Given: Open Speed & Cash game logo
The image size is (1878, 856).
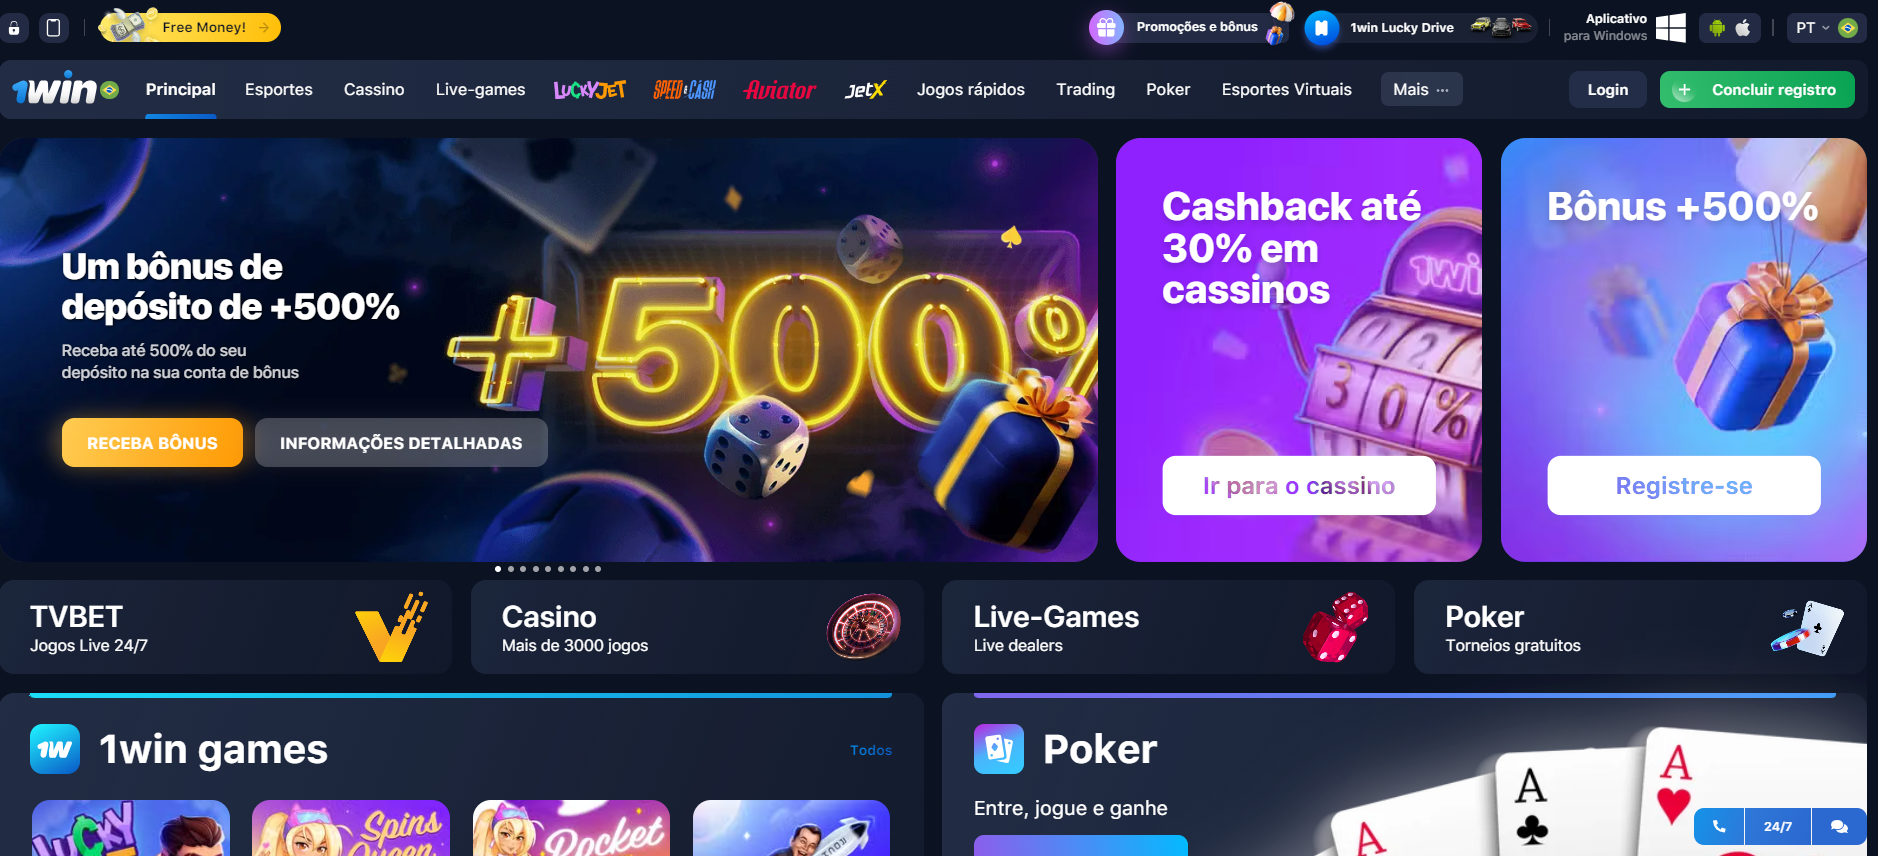Looking at the screenshot, I should 685,90.
